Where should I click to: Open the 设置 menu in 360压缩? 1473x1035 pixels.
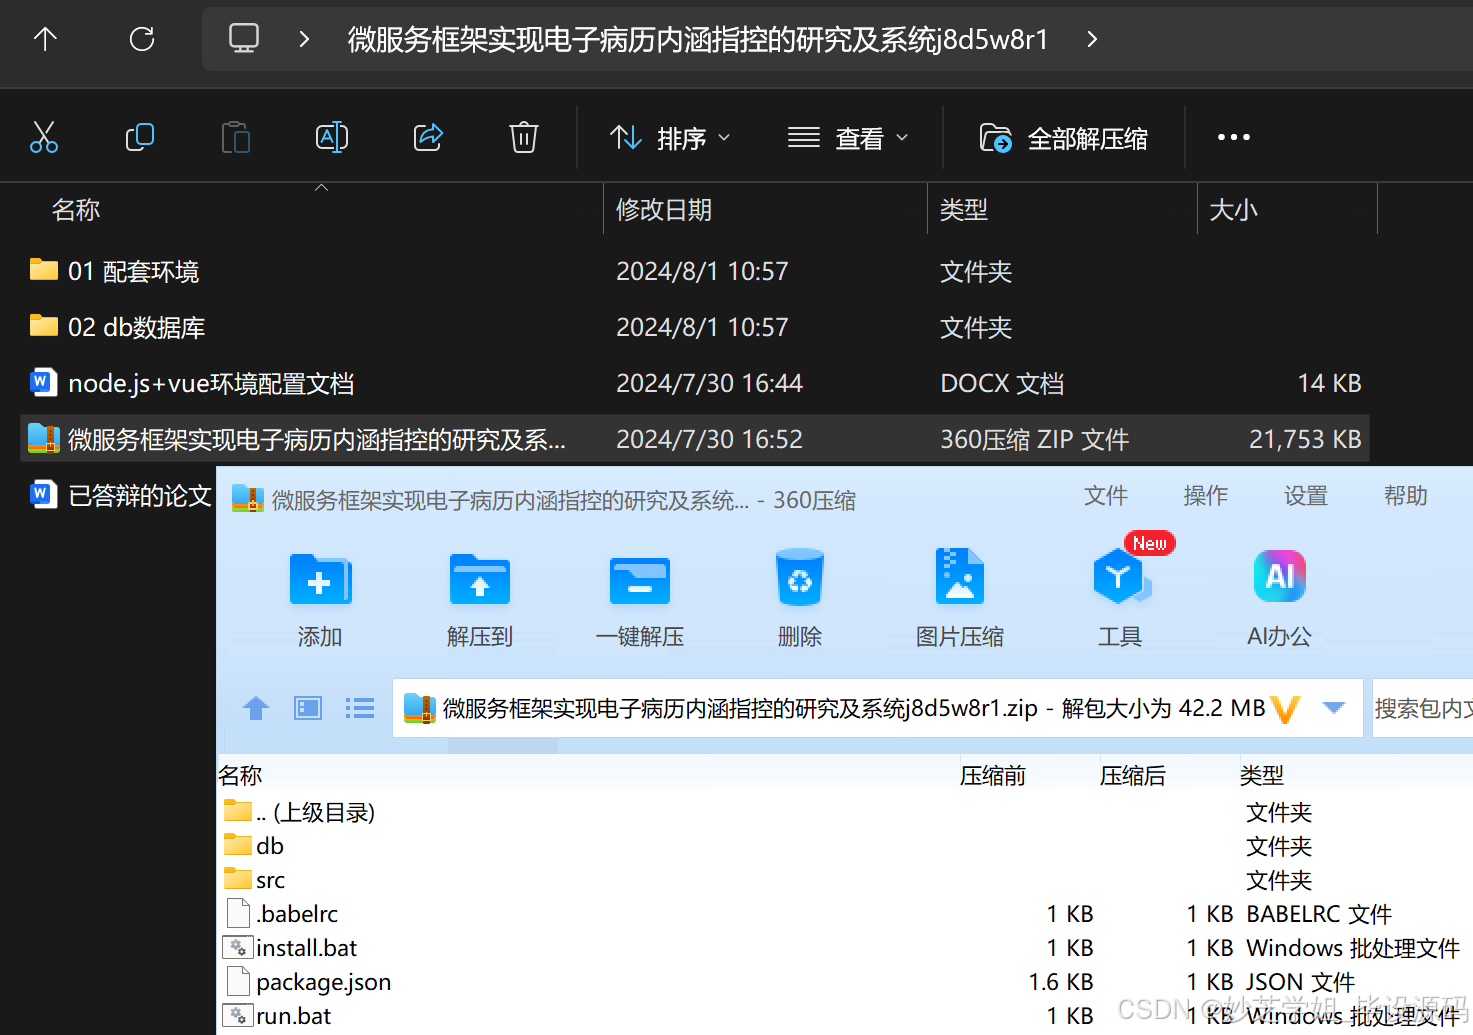[1306, 496]
